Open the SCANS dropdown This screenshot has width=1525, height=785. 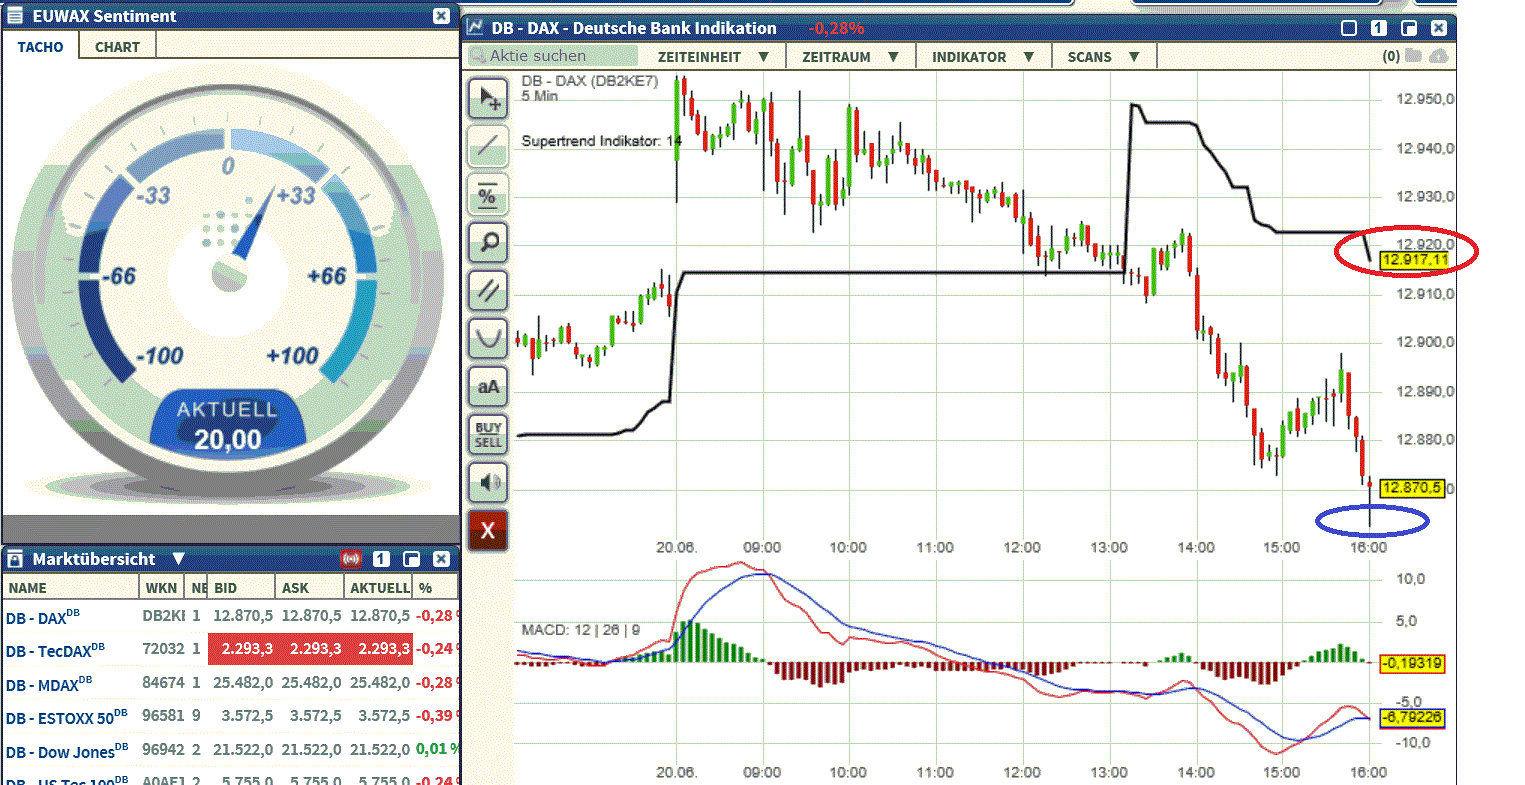click(1103, 57)
